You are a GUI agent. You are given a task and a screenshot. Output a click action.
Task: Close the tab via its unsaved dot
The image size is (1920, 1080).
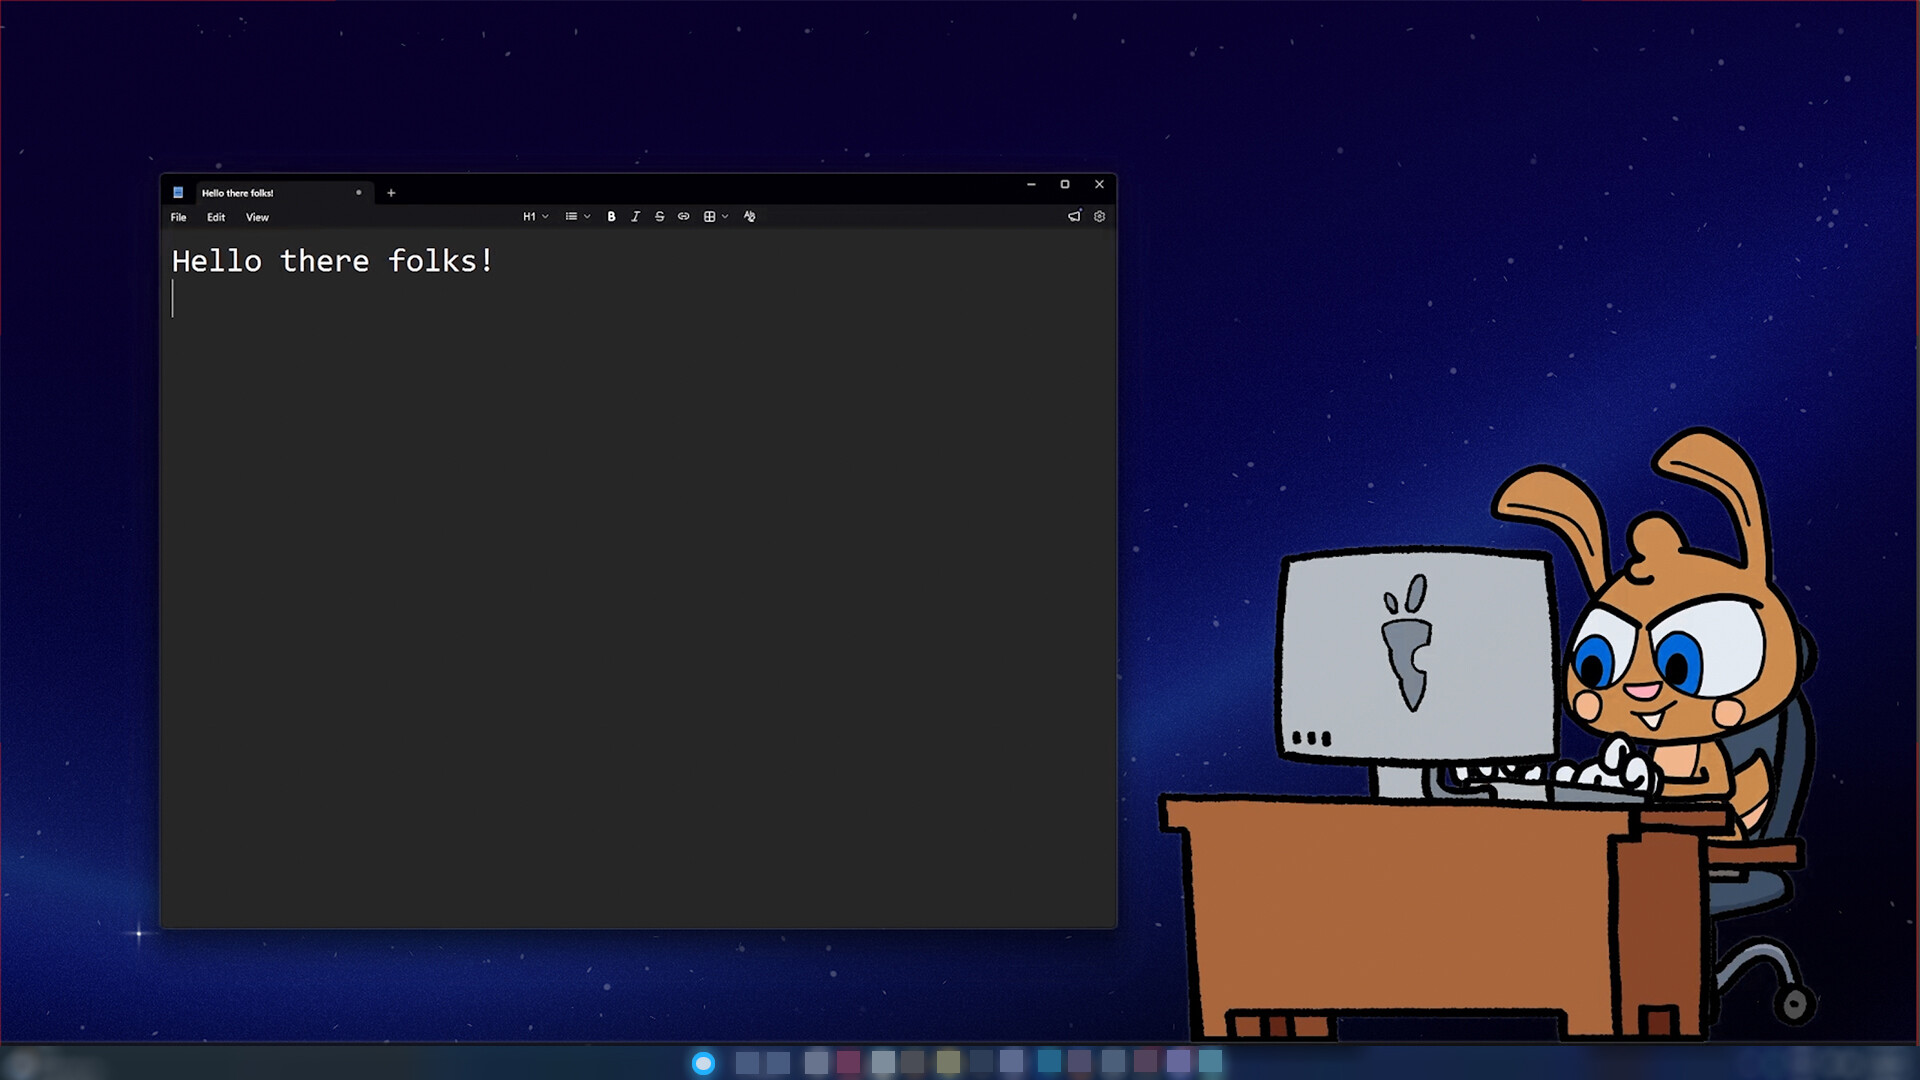tap(359, 192)
